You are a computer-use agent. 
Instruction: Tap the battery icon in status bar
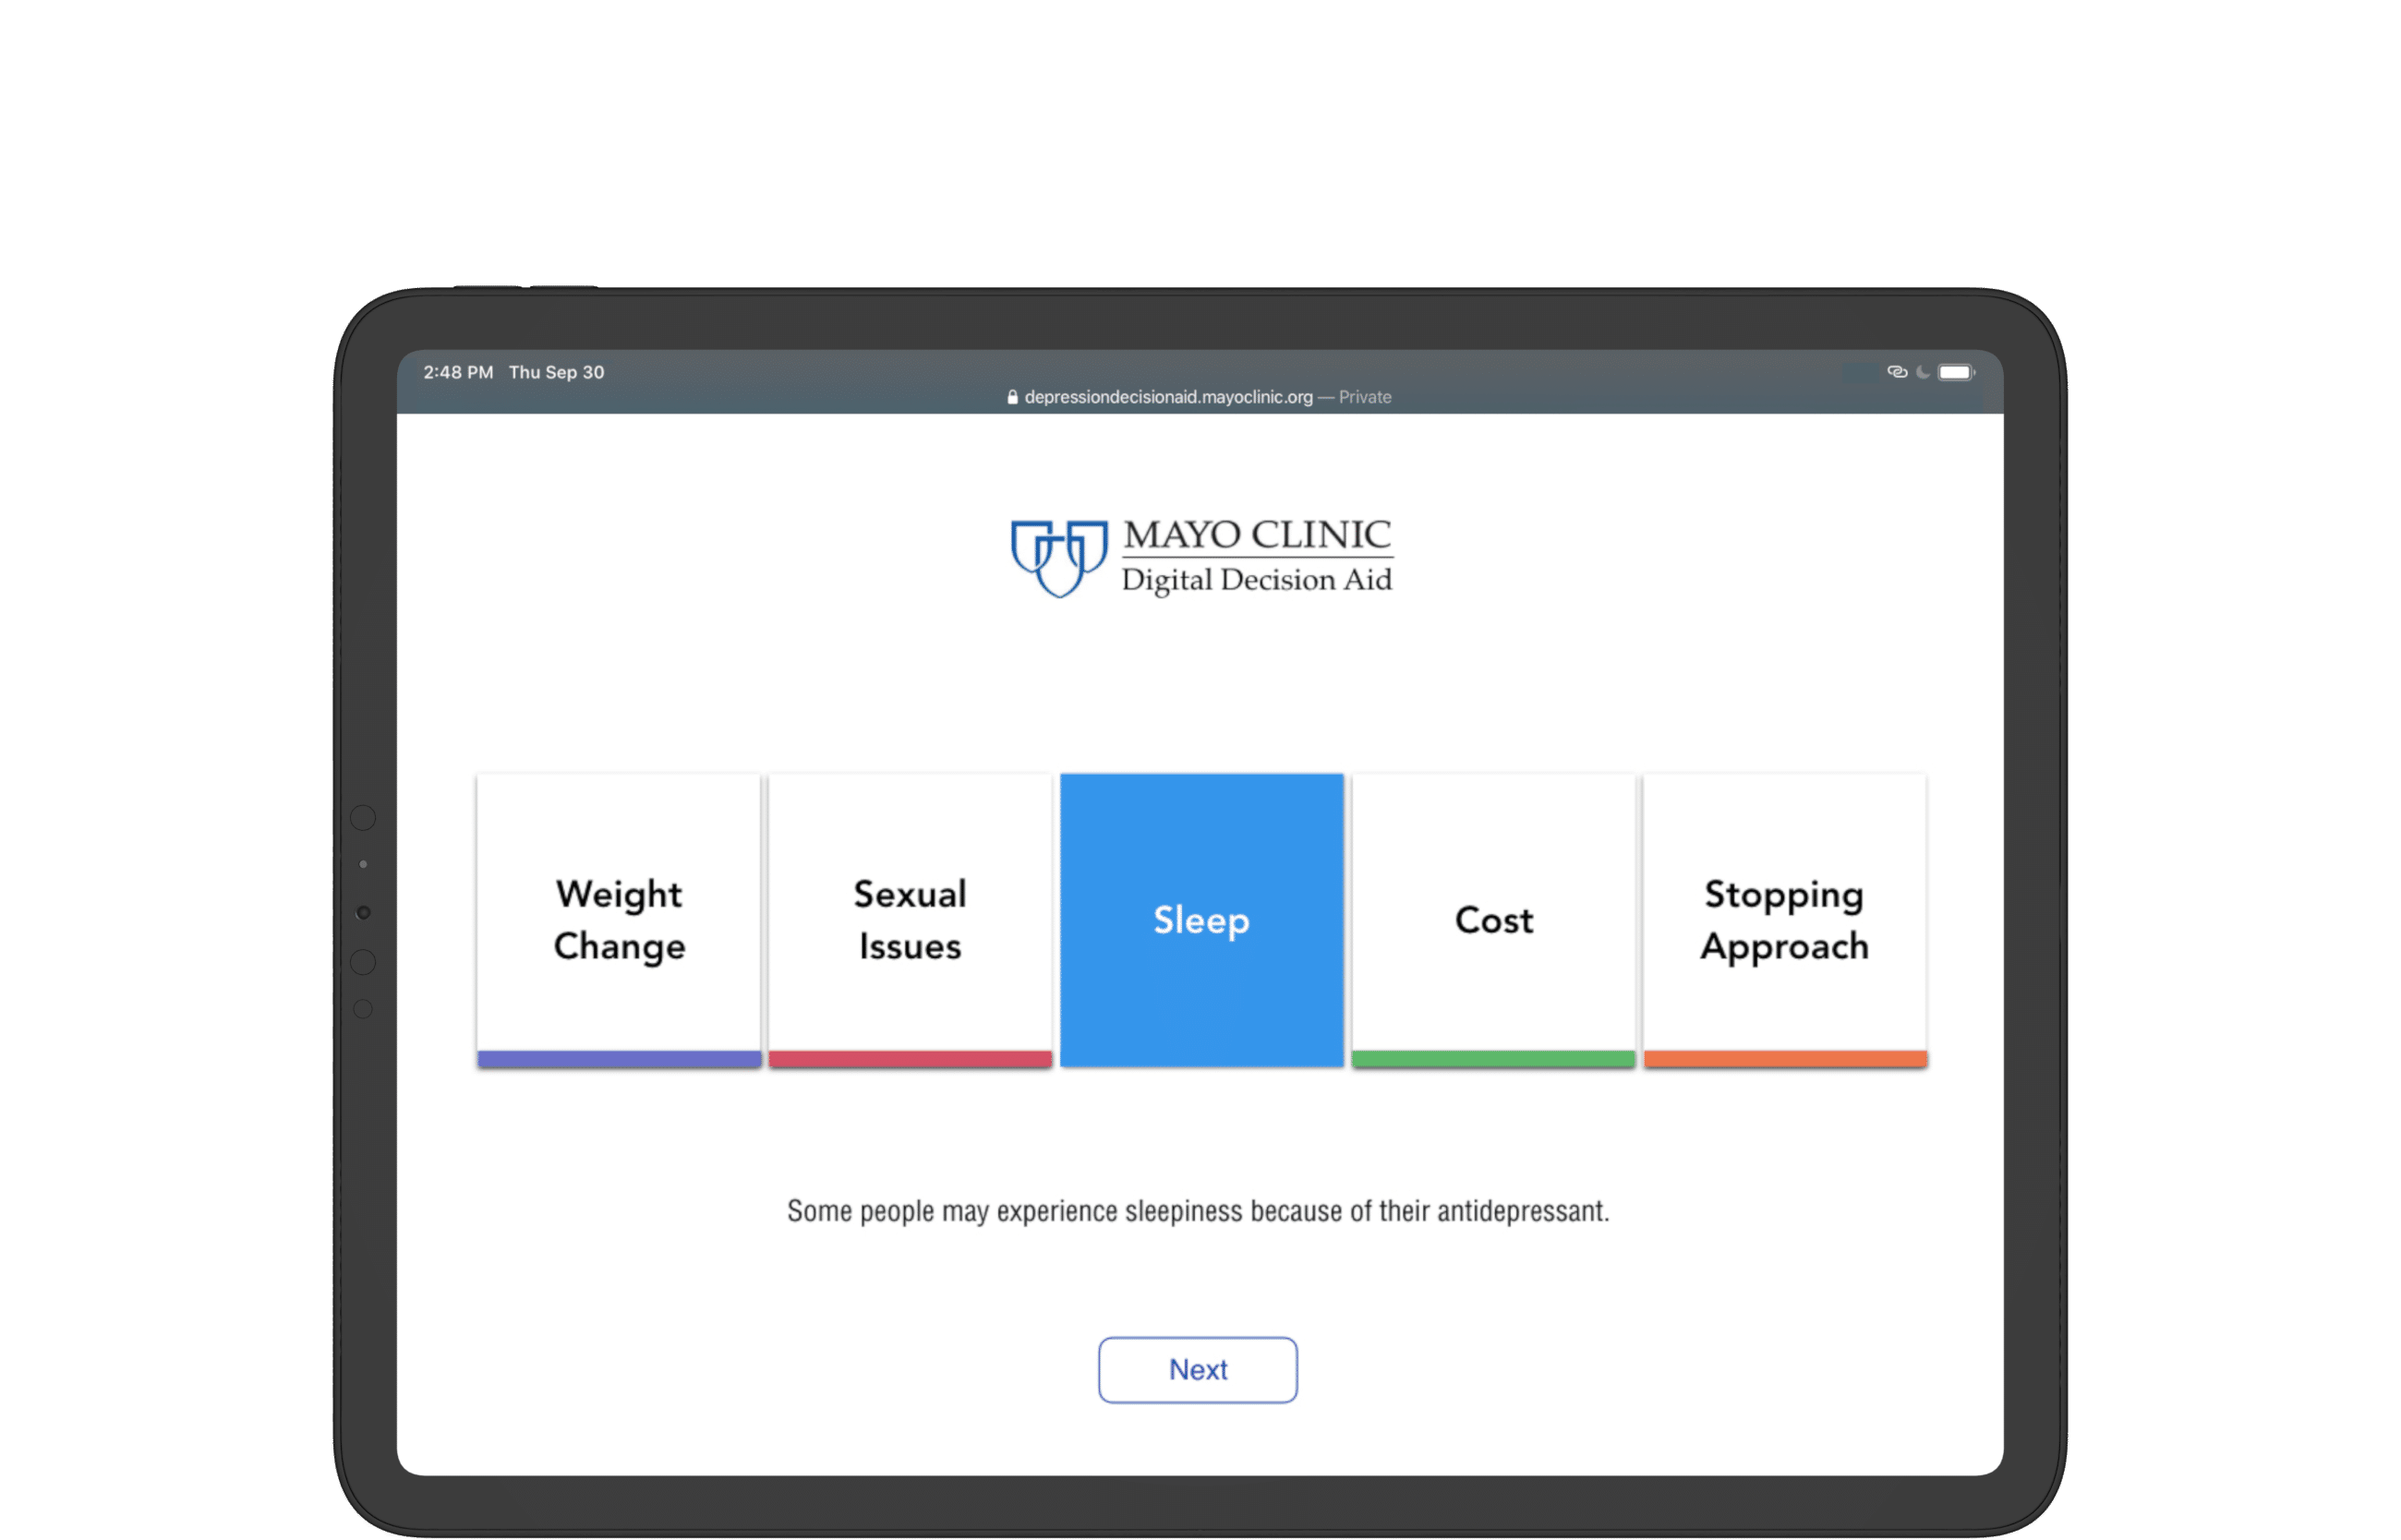coord(1956,372)
